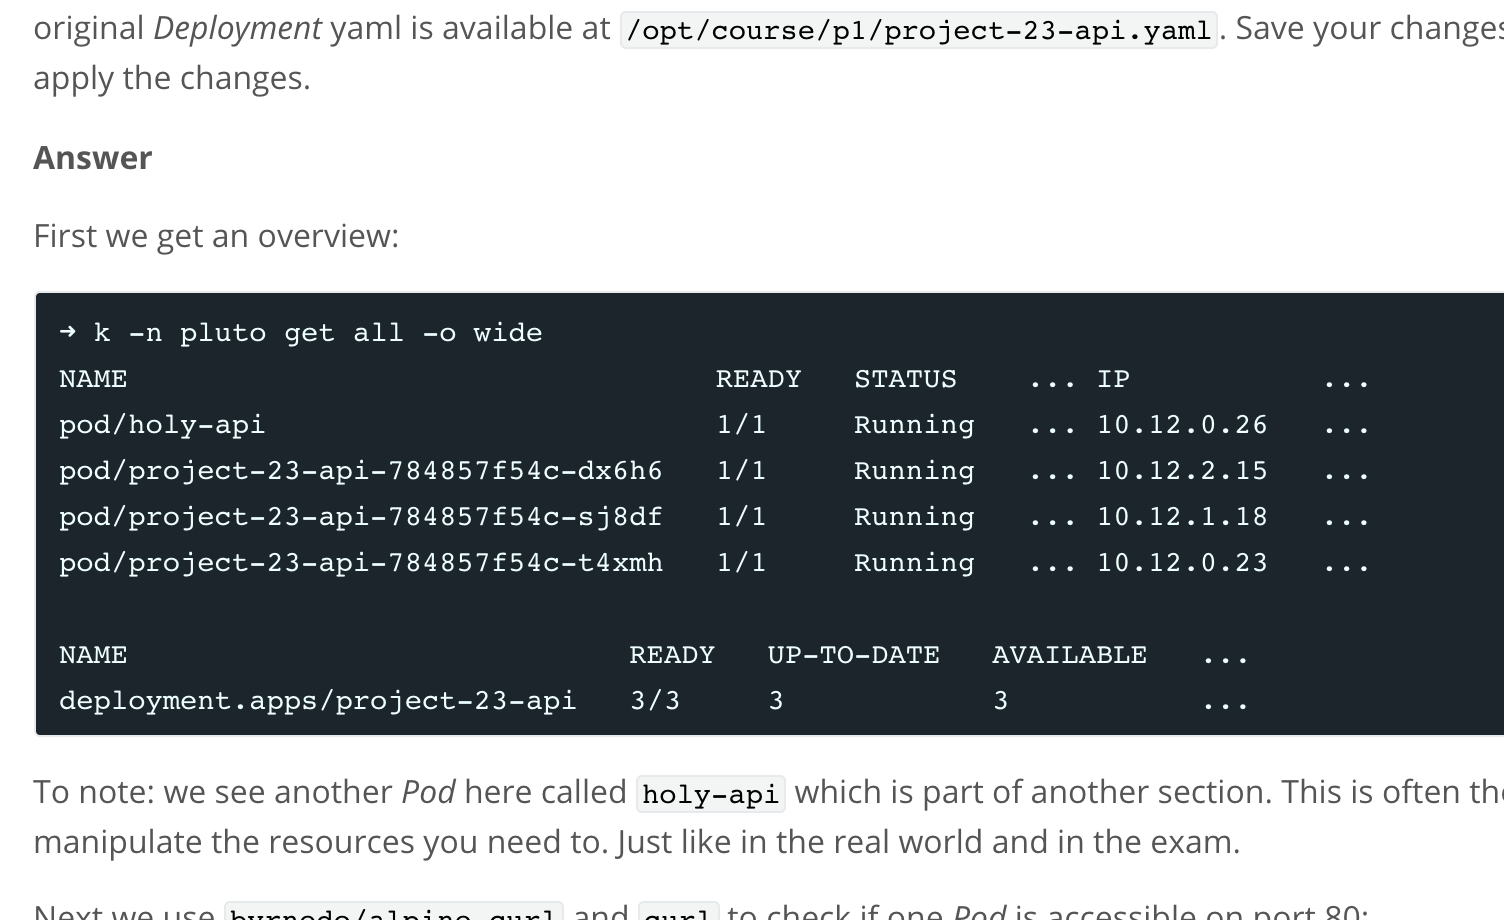
Task: Click deployment.apps/project-23-api in the terminal output
Action: (318, 701)
